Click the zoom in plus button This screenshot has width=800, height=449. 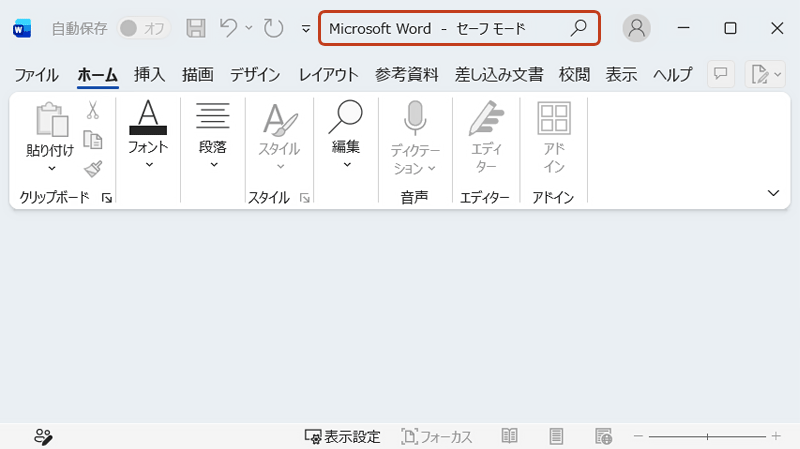(776, 436)
